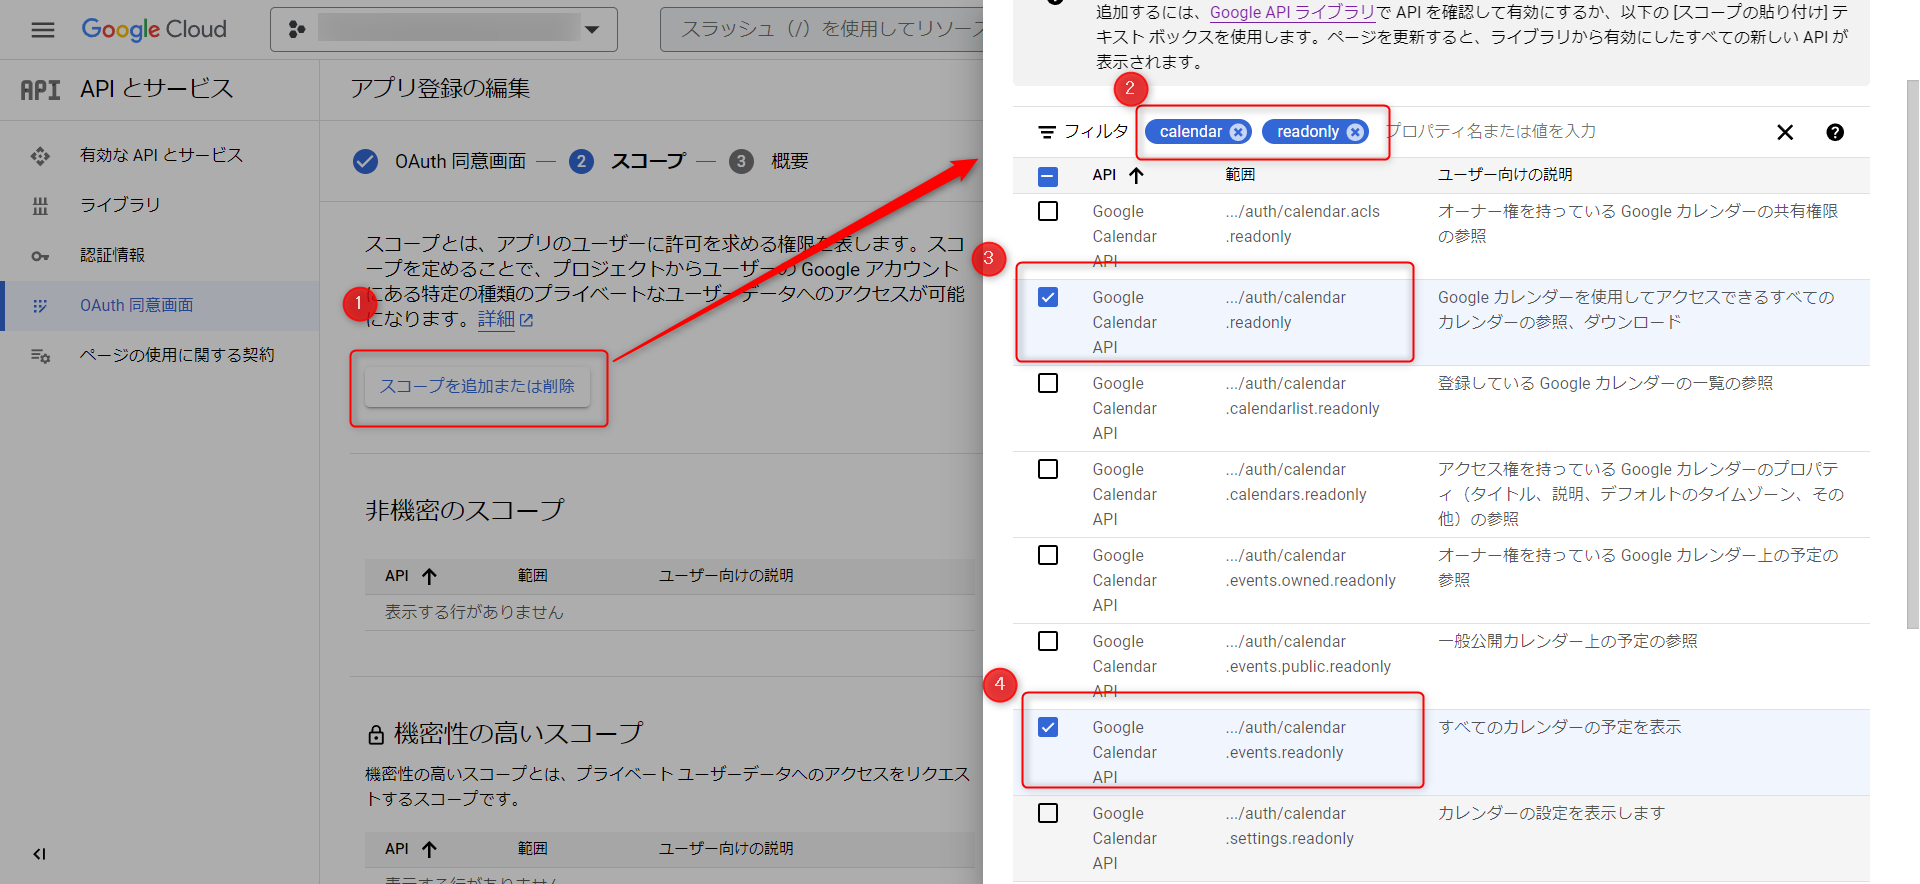Open the Google API ライブラリ link

(x=1291, y=12)
